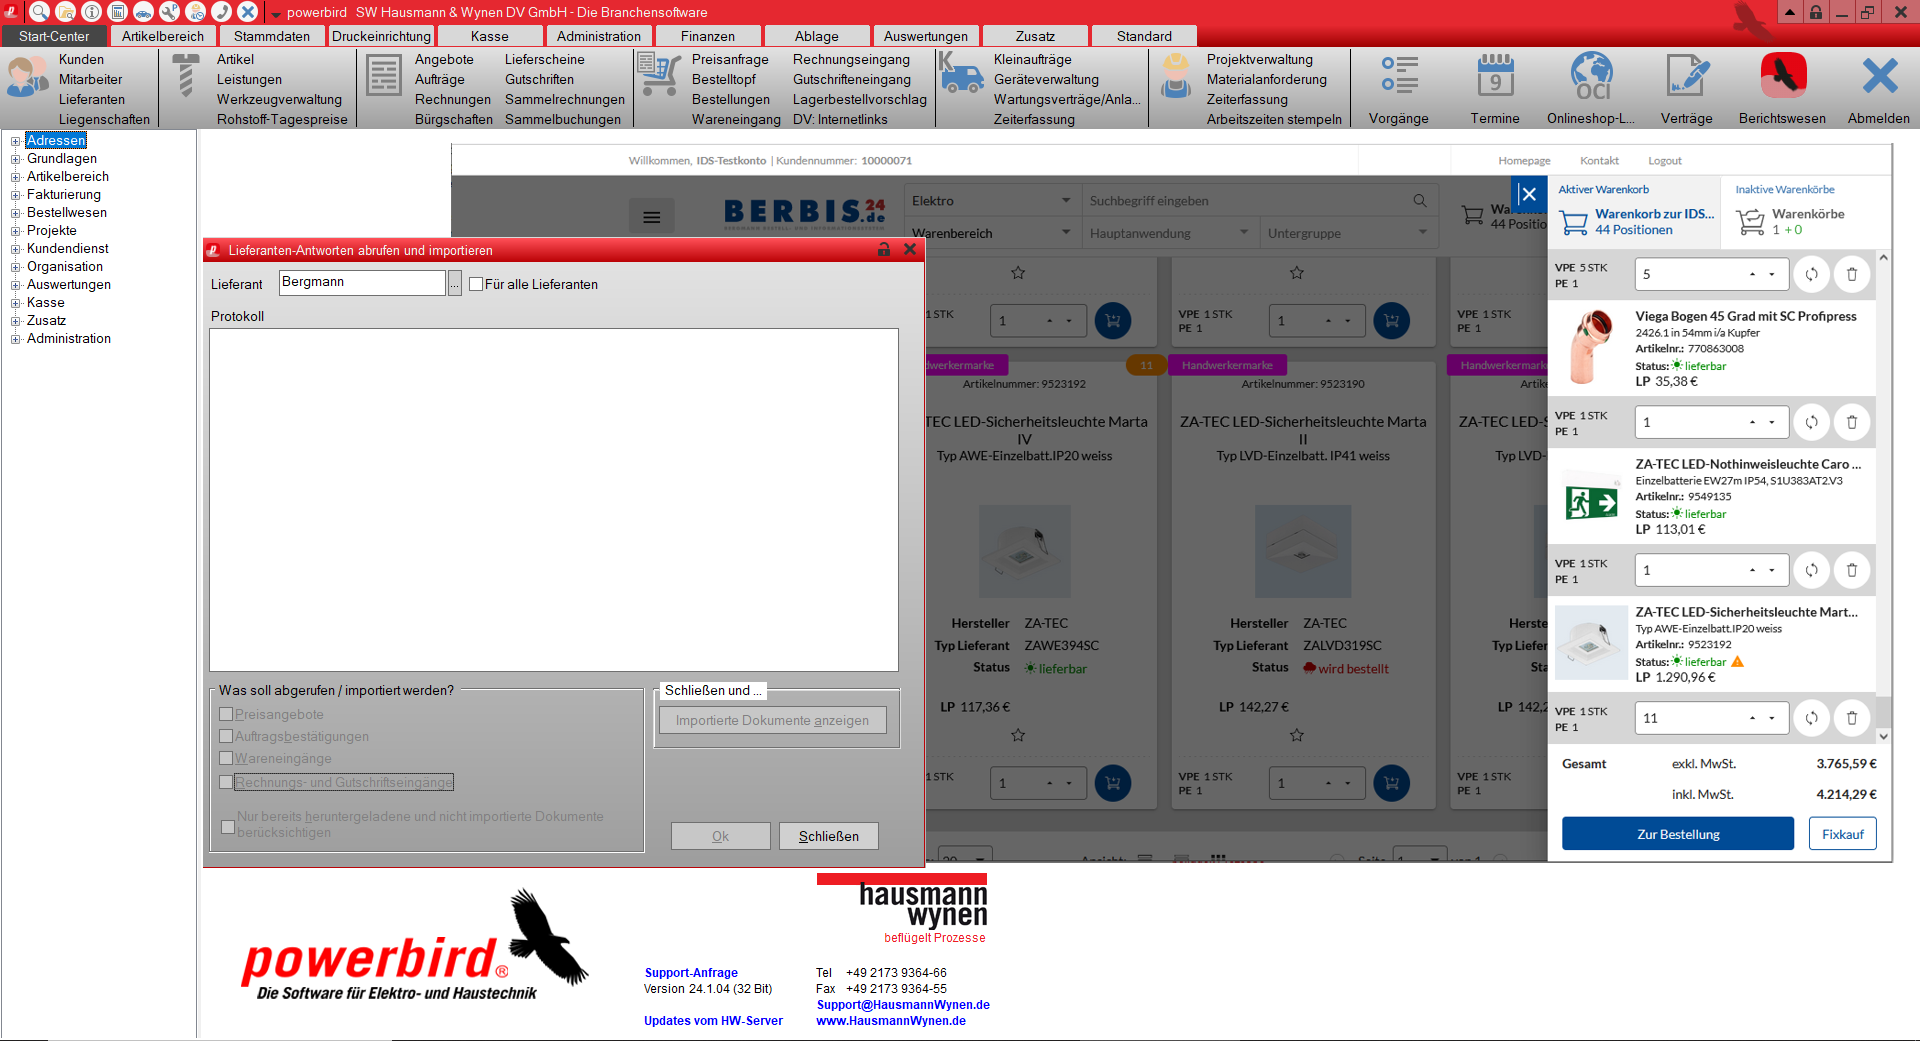This screenshot has height=1041, width=1920.
Task: Click the shop hamburger menu icon
Action: (651, 217)
